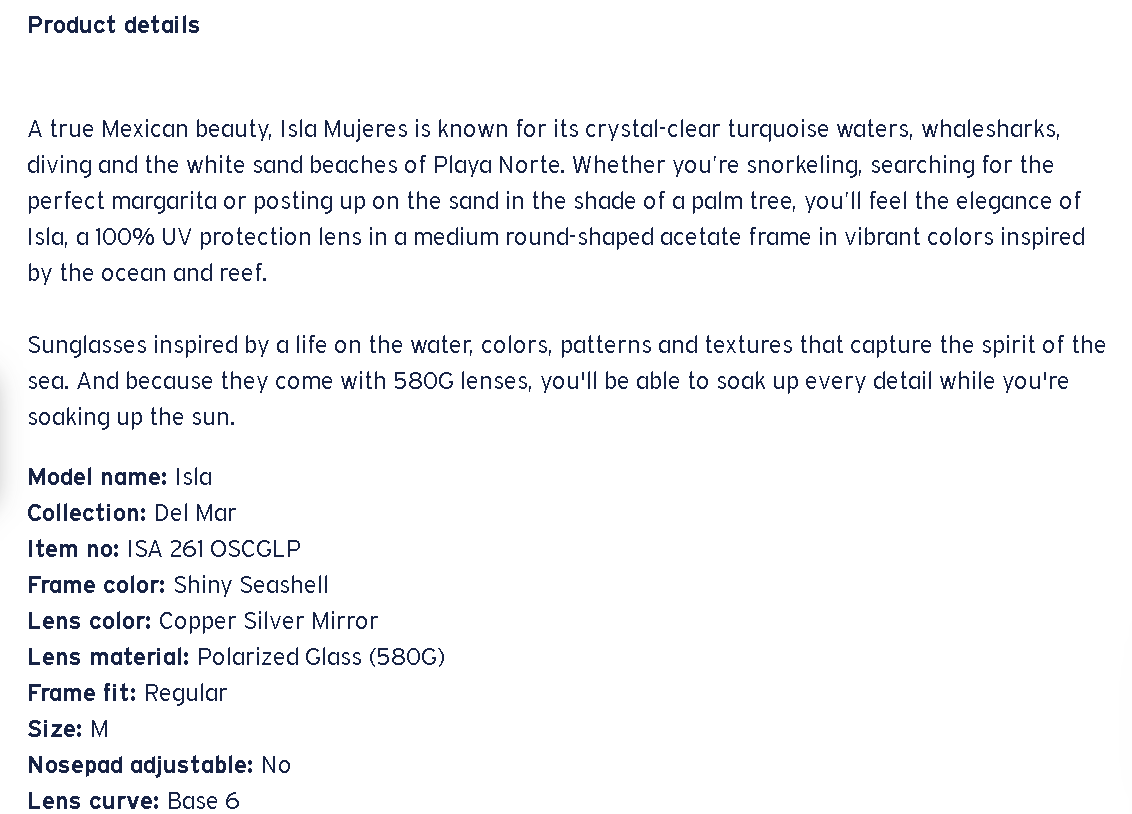Select the "Shiny Seashell" frame color value
Image resolution: width=1132 pixels, height=814 pixels.
click(x=251, y=585)
